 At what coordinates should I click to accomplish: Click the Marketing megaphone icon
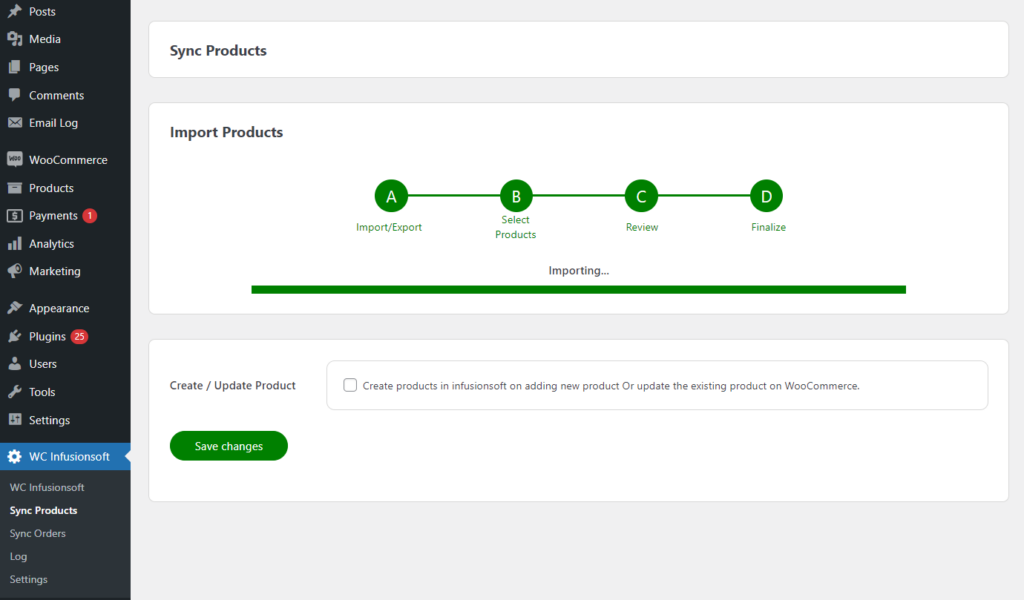click(x=14, y=271)
